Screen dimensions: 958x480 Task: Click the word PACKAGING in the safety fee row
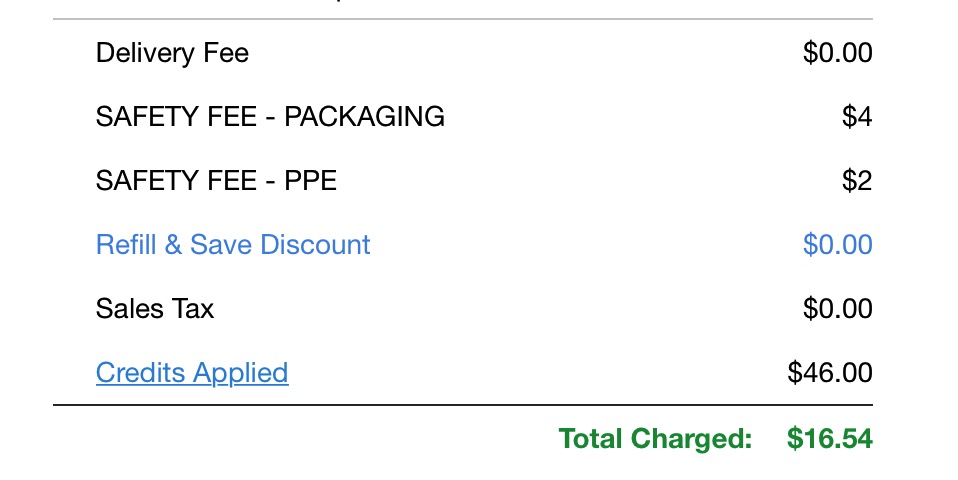[364, 117]
